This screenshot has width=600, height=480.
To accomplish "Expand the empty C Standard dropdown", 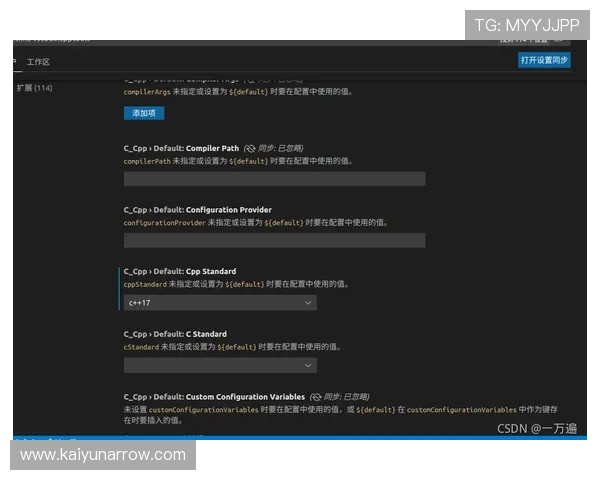I will (220, 365).
